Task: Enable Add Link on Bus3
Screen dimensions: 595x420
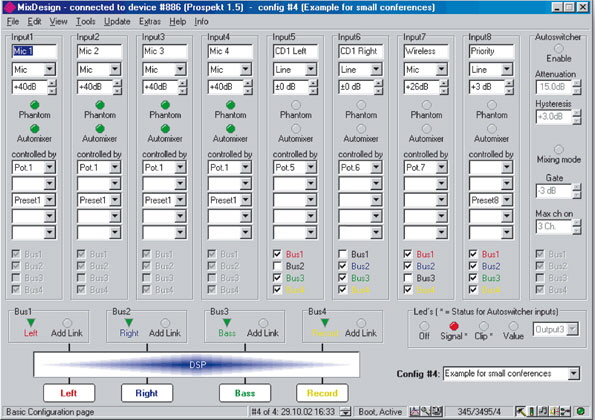Action: pyautogui.click(x=263, y=323)
